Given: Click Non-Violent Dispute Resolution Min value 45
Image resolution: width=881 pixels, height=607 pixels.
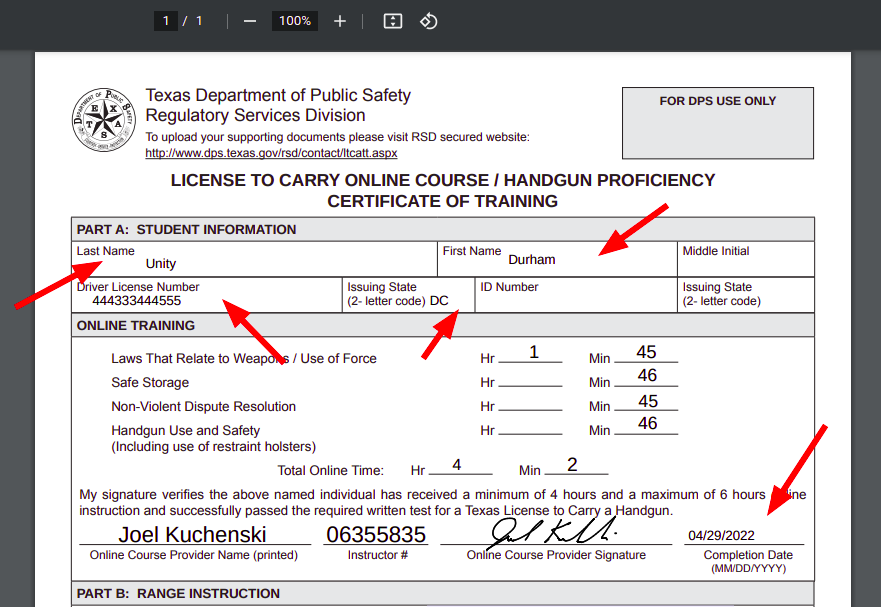Looking at the screenshot, I should tap(647, 401).
